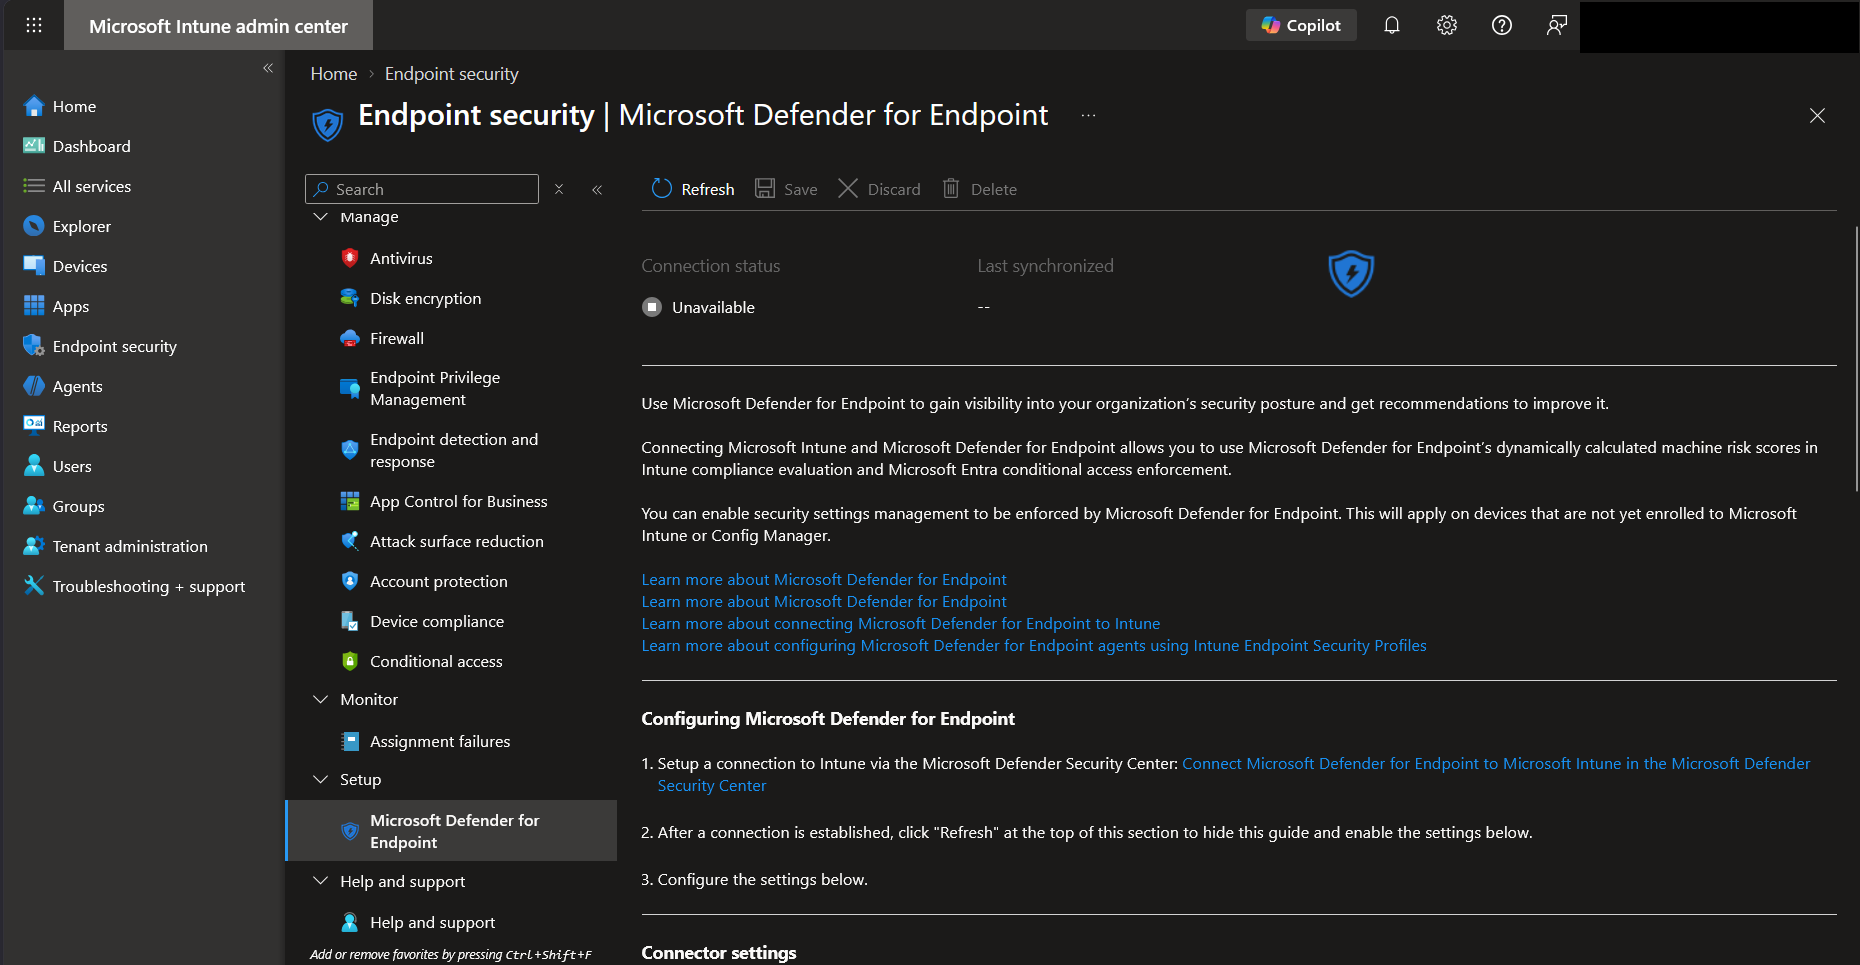The height and width of the screenshot is (965, 1860).
Task: Open Devices in left navigation
Action: pyautogui.click(x=80, y=266)
